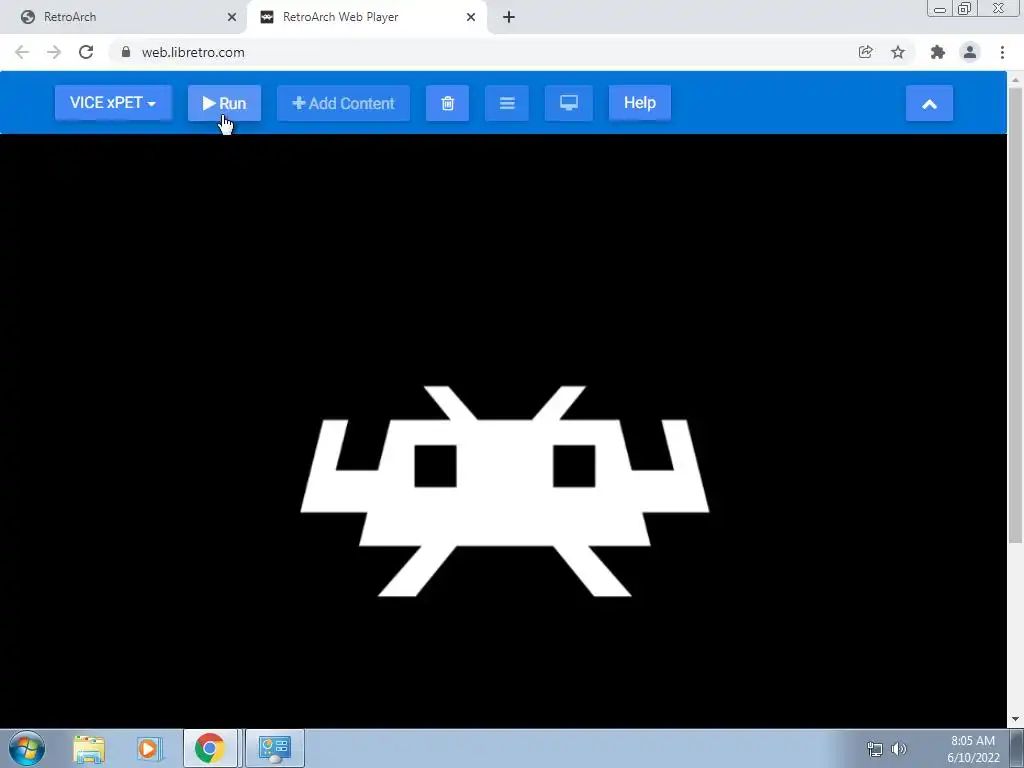This screenshot has height=768, width=1024.
Task: Click the Add Content button
Action: 344,103
